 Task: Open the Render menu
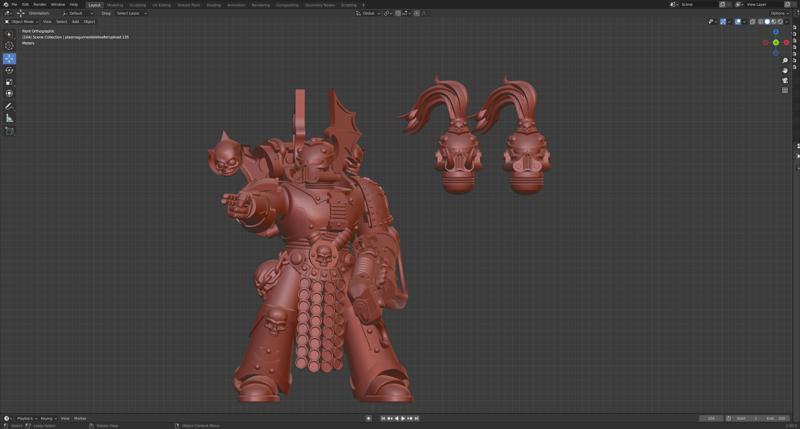tap(40, 5)
